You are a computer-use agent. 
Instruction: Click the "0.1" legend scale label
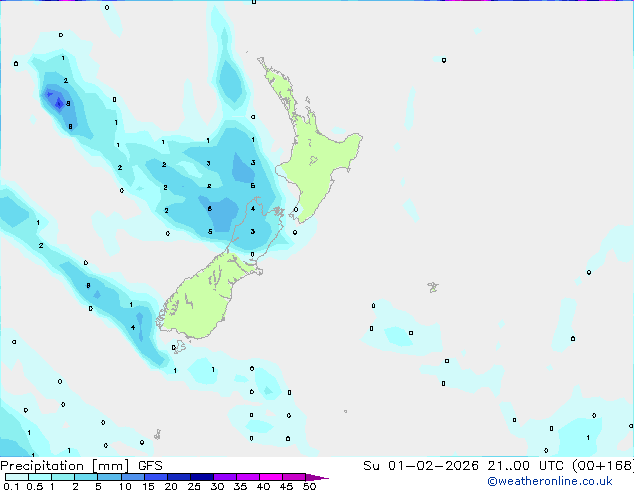11,486
